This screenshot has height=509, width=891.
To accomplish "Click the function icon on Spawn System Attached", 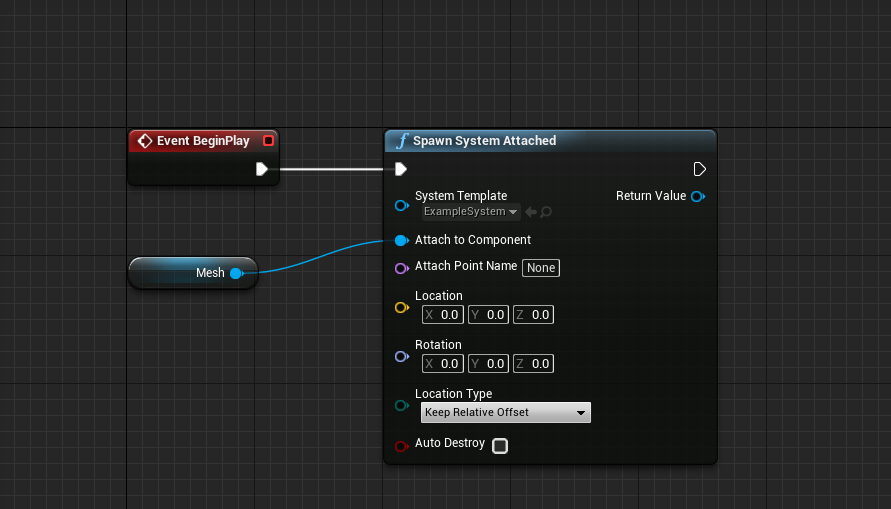I will 402,141.
